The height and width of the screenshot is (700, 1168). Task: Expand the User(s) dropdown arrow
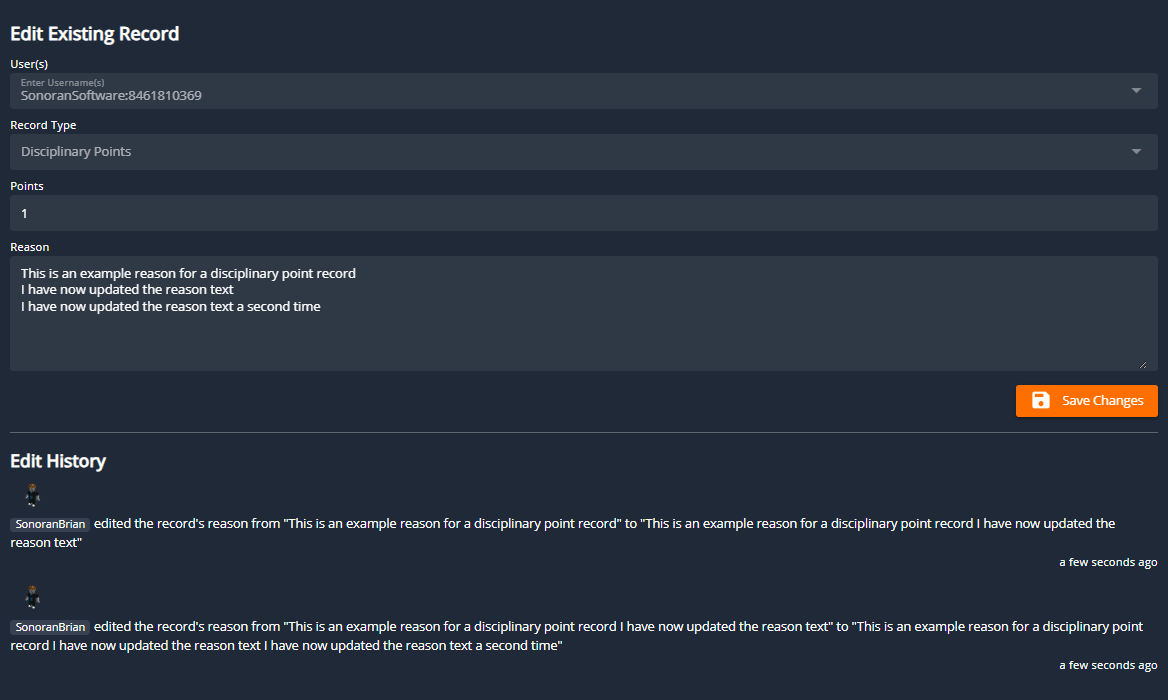coord(1136,91)
